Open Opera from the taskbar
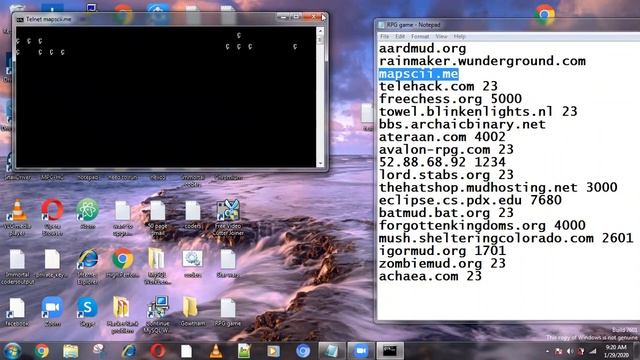 [x=158, y=351]
